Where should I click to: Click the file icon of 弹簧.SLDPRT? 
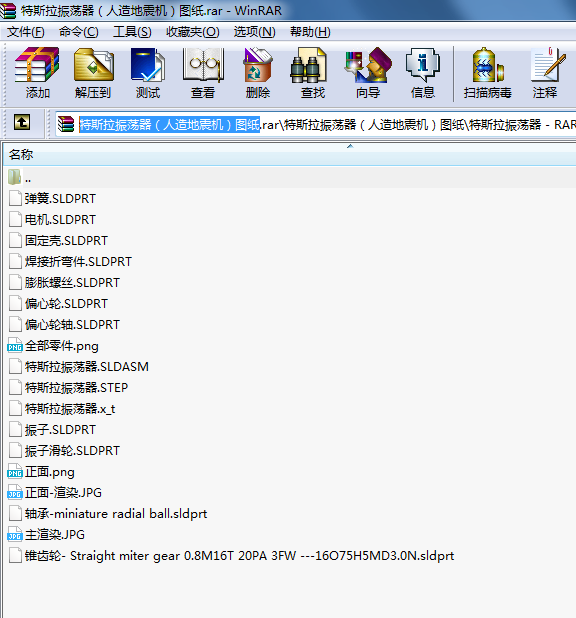[15, 198]
